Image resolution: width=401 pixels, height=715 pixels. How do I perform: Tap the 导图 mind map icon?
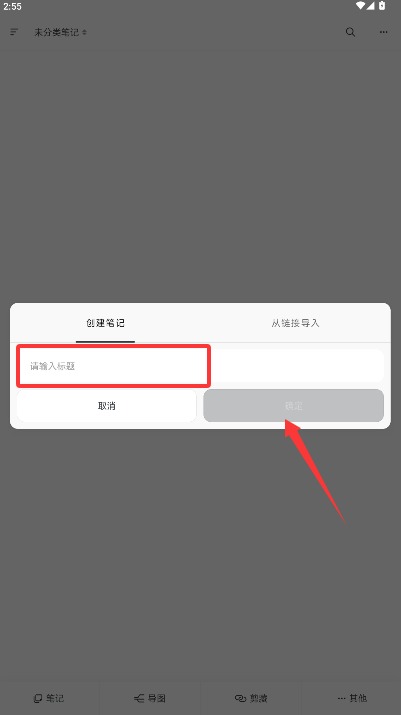139,698
